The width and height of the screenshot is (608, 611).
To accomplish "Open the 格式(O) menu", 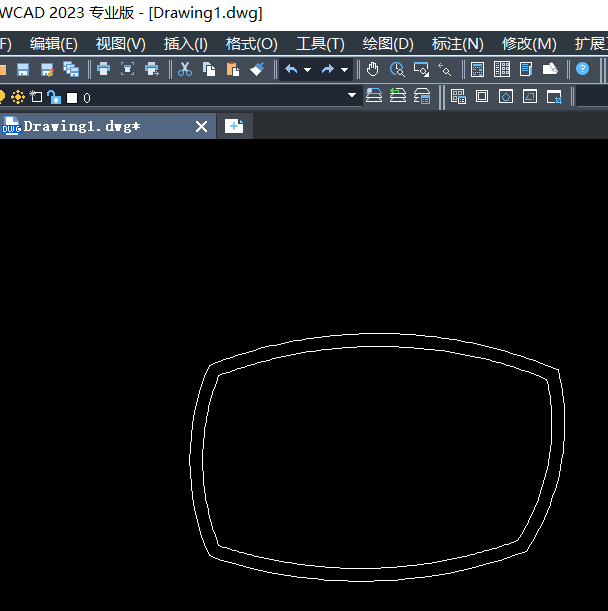I will click(x=252, y=44).
